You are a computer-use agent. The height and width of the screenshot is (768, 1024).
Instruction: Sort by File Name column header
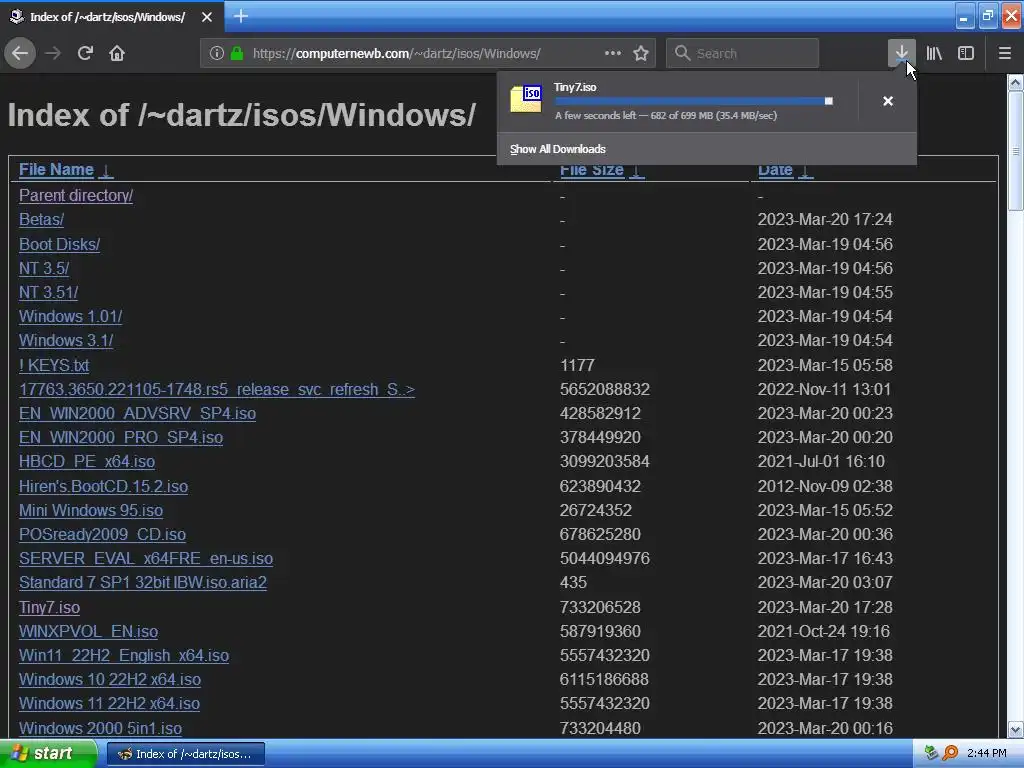tap(56, 170)
